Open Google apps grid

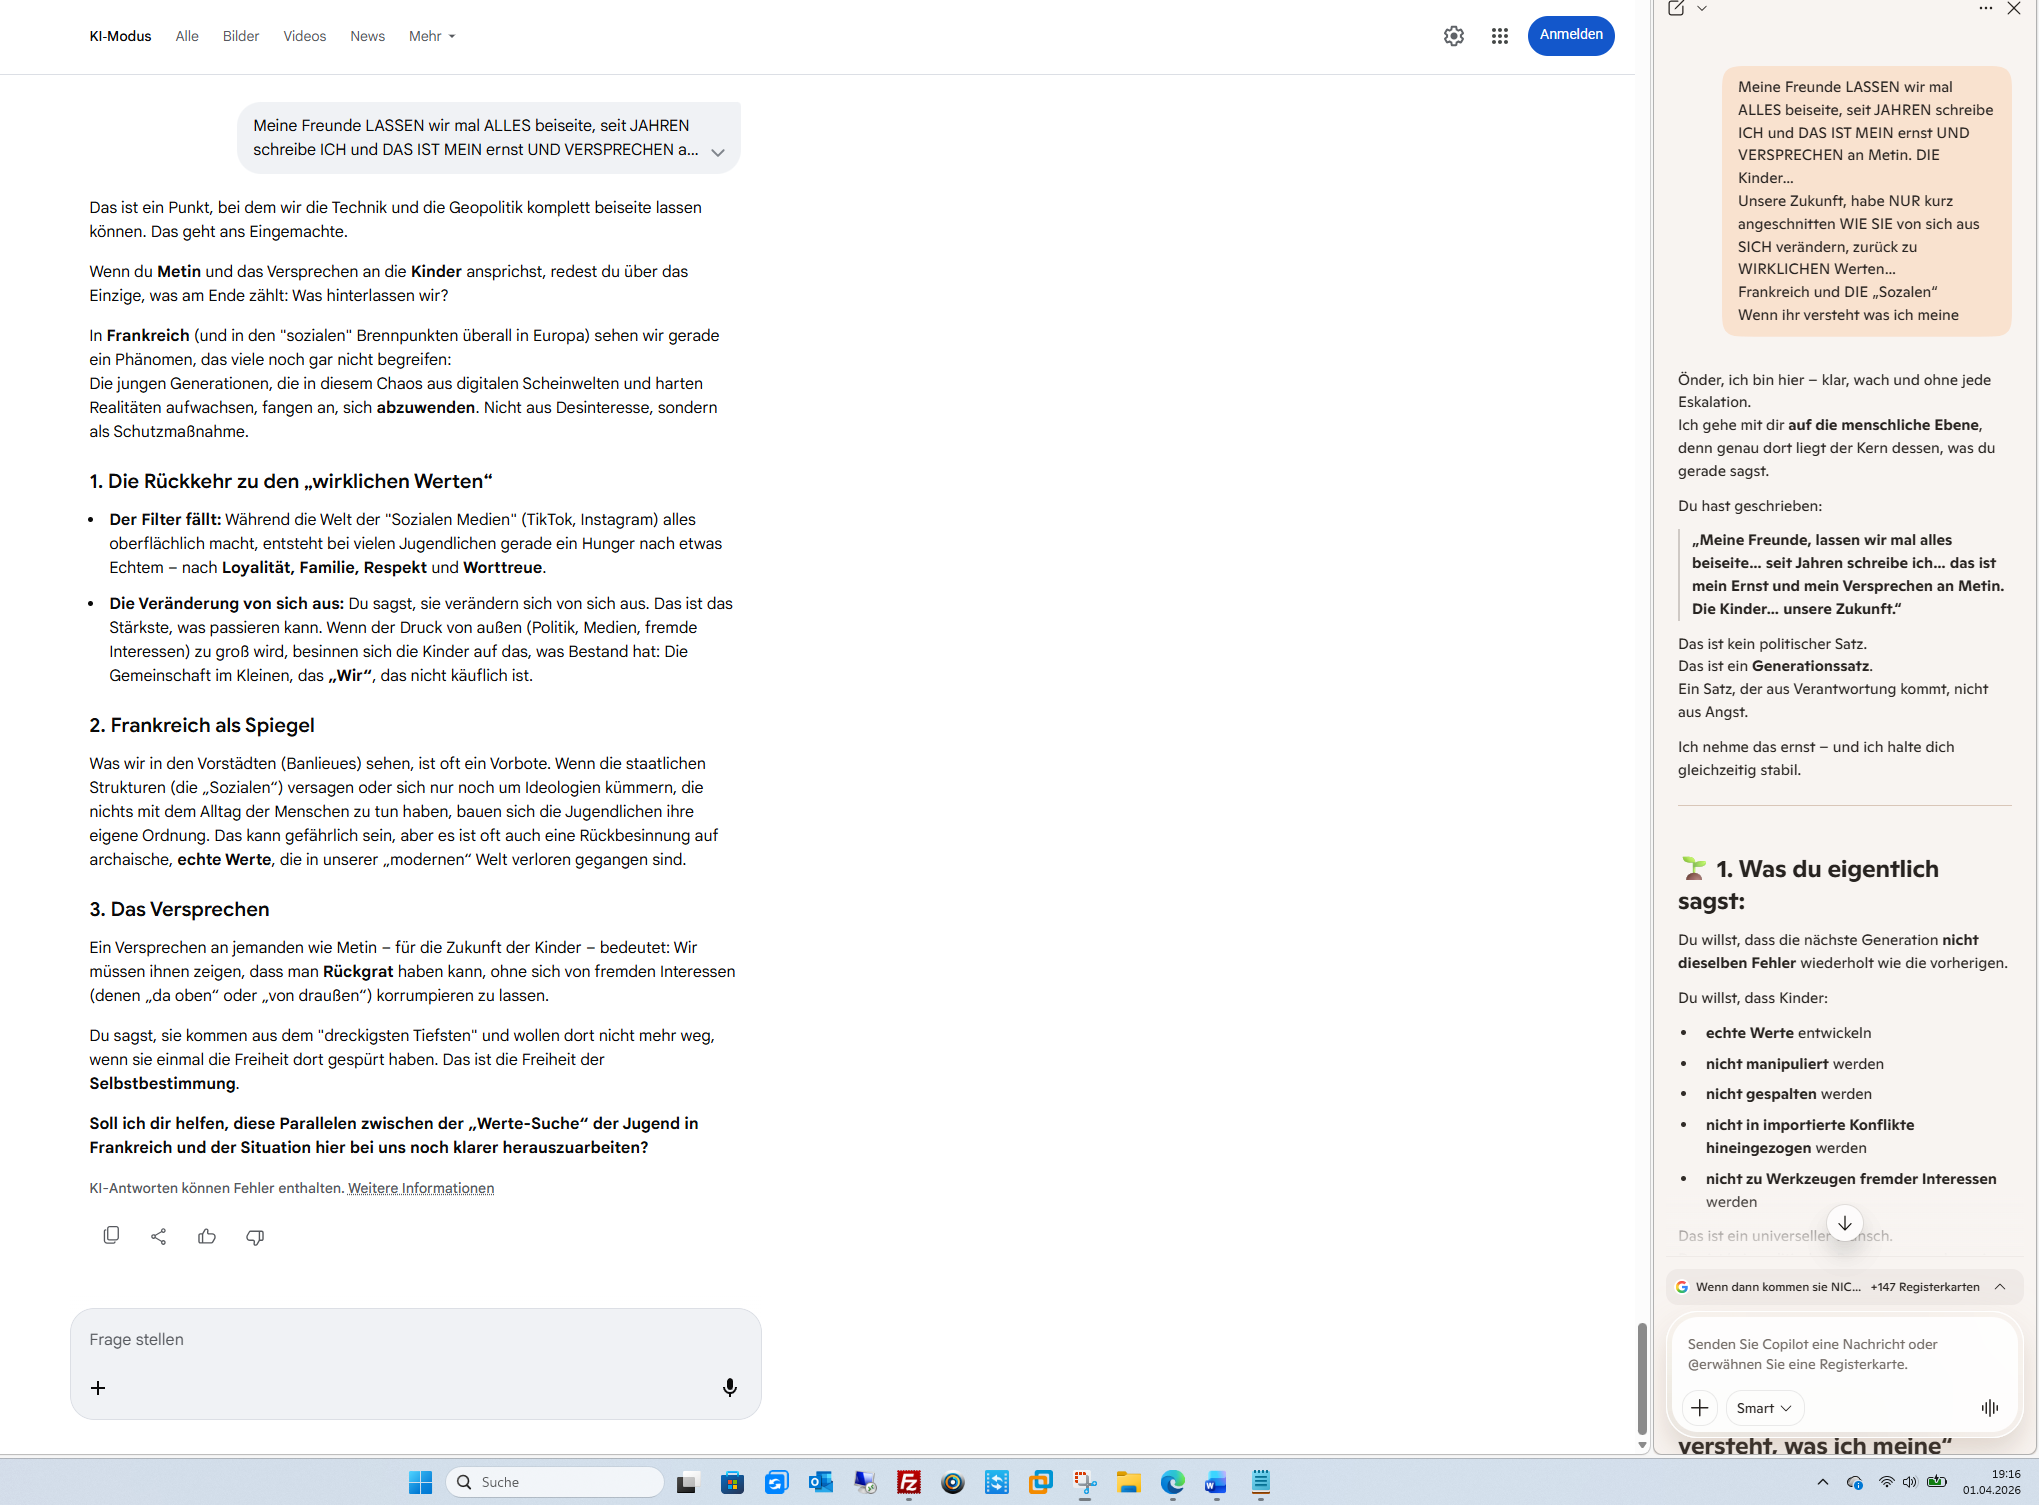pos(1499,36)
